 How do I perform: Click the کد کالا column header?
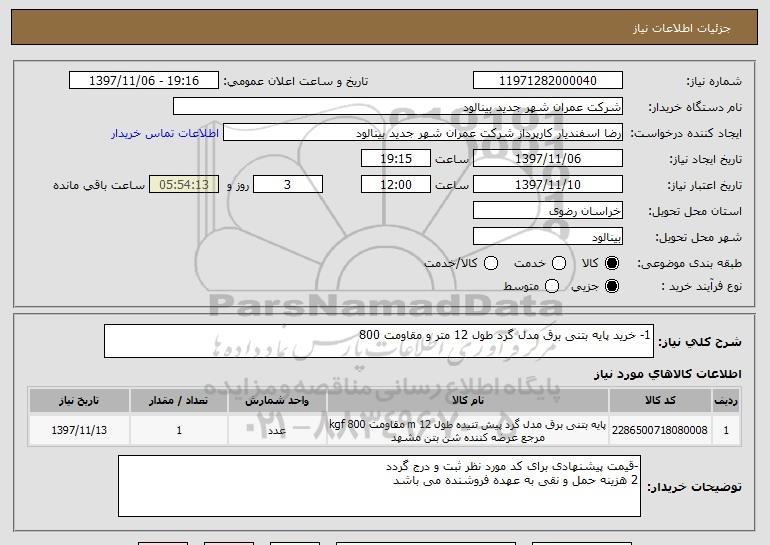[660, 401]
